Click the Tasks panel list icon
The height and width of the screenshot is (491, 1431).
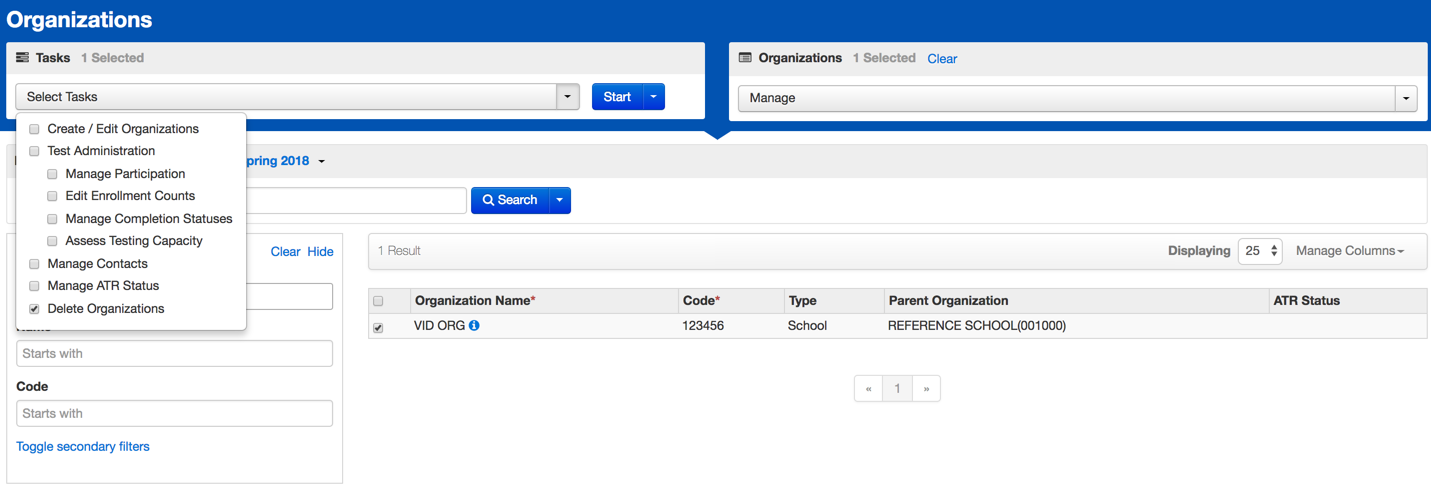coord(22,58)
